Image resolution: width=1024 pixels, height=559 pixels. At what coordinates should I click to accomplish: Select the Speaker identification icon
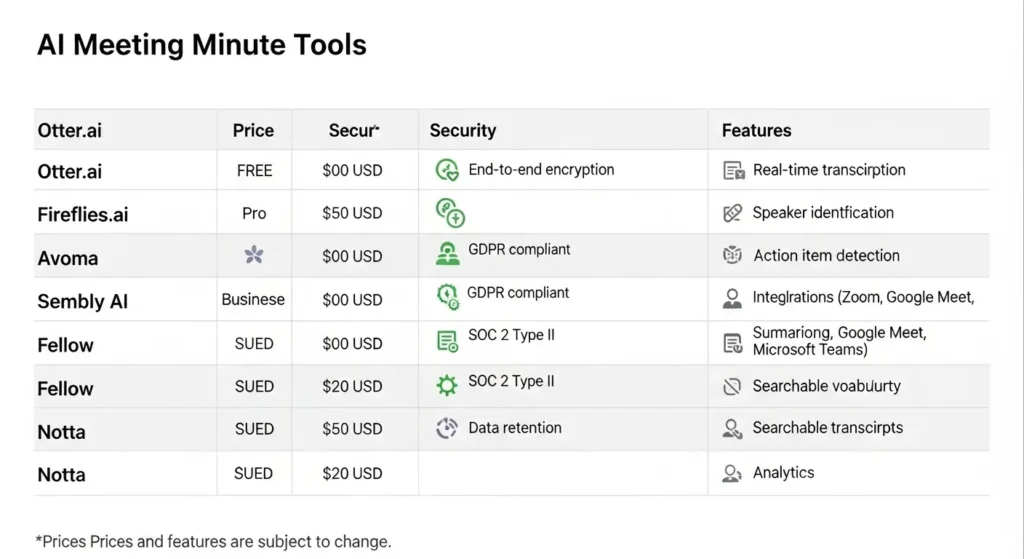(x=733, y=213)
